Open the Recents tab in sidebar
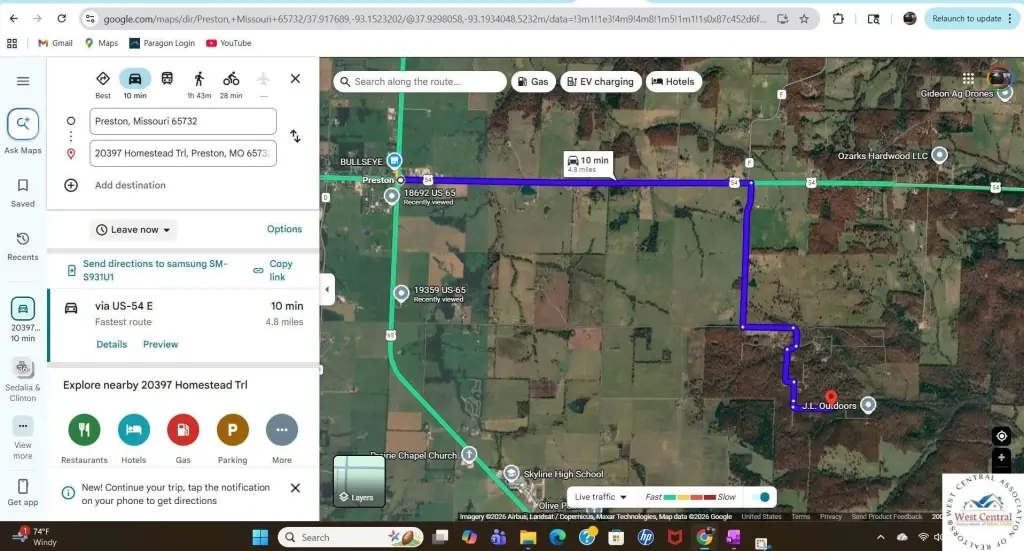 23,245
